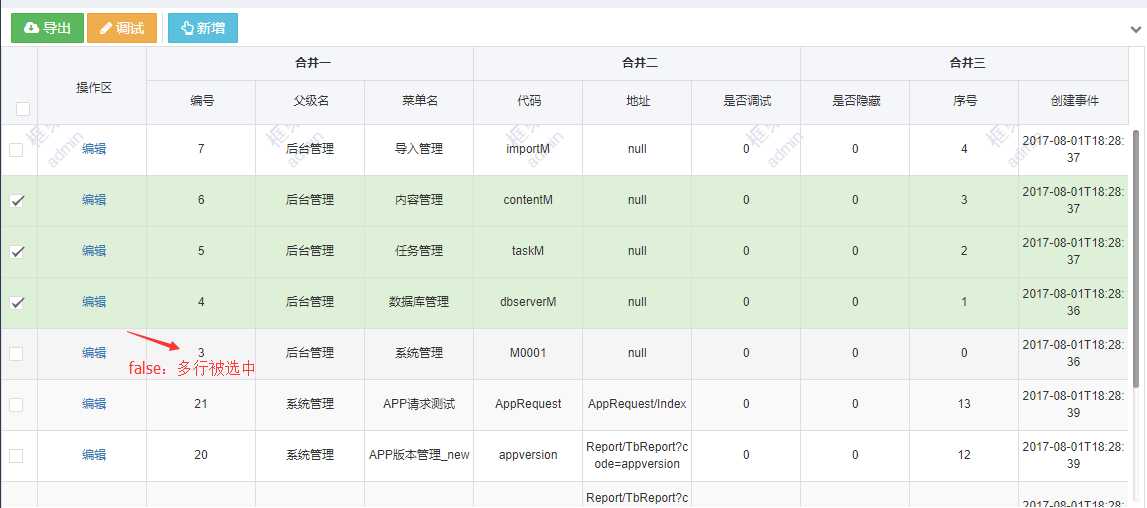
Task: Click the APP请求测试 menu name cell
Action: [419, 404]
